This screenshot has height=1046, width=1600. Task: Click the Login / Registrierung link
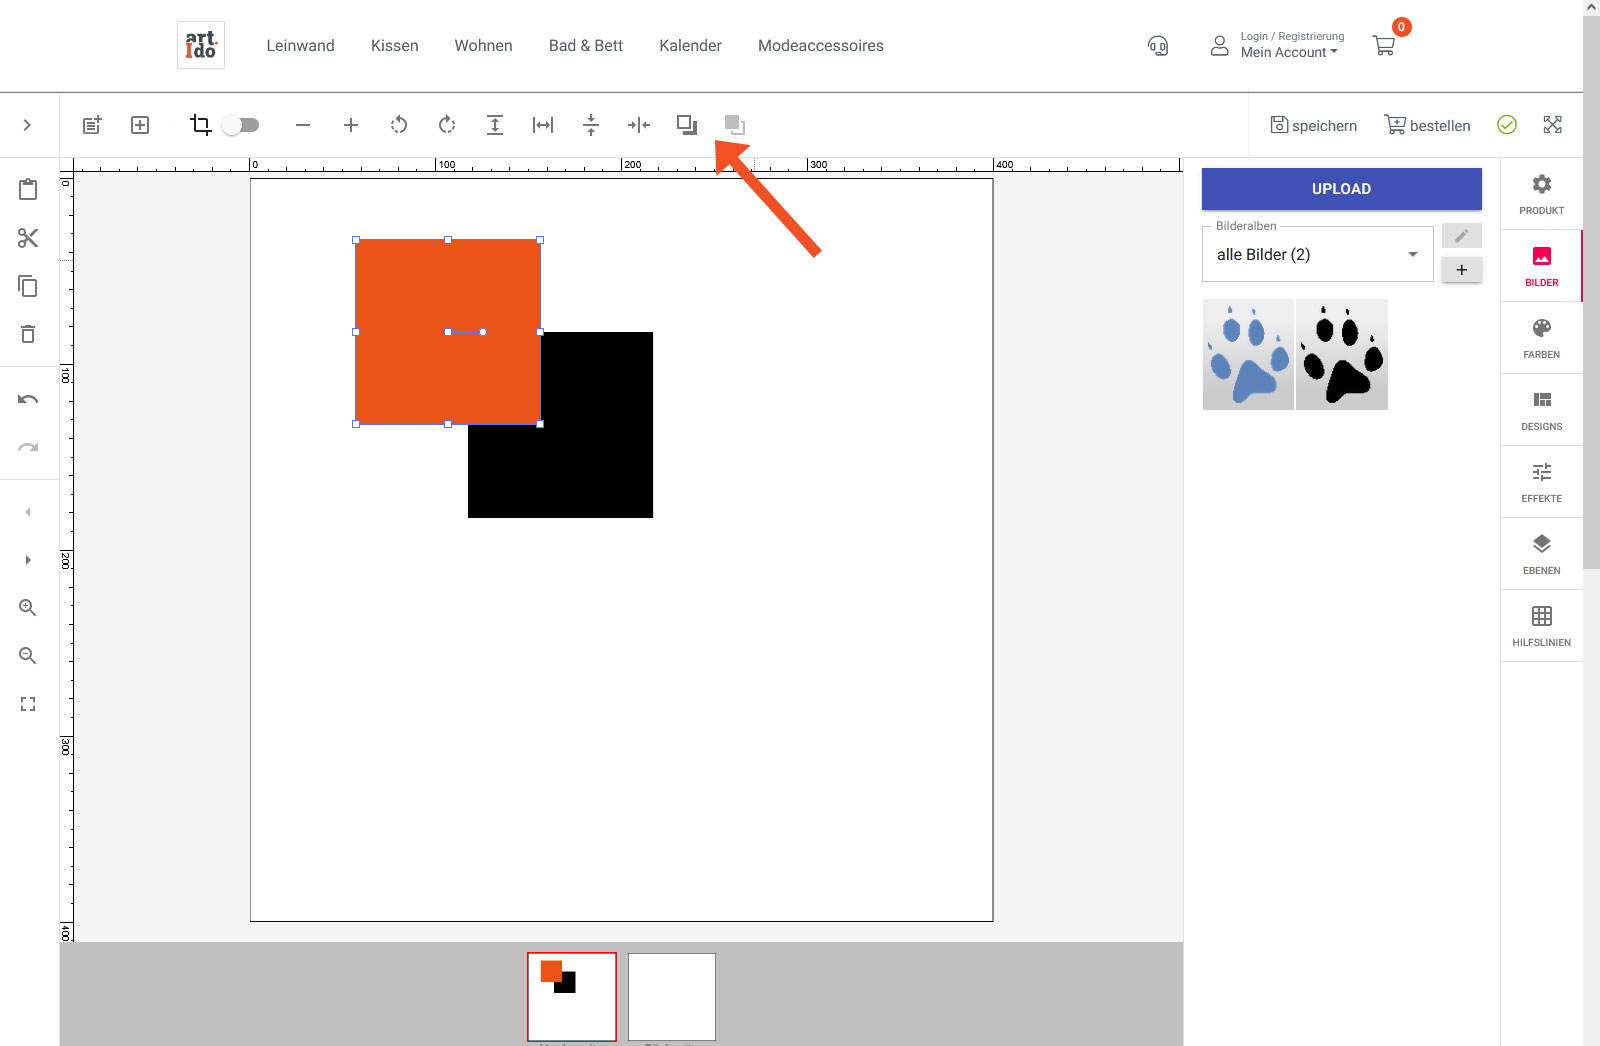tap(1292, 36)
